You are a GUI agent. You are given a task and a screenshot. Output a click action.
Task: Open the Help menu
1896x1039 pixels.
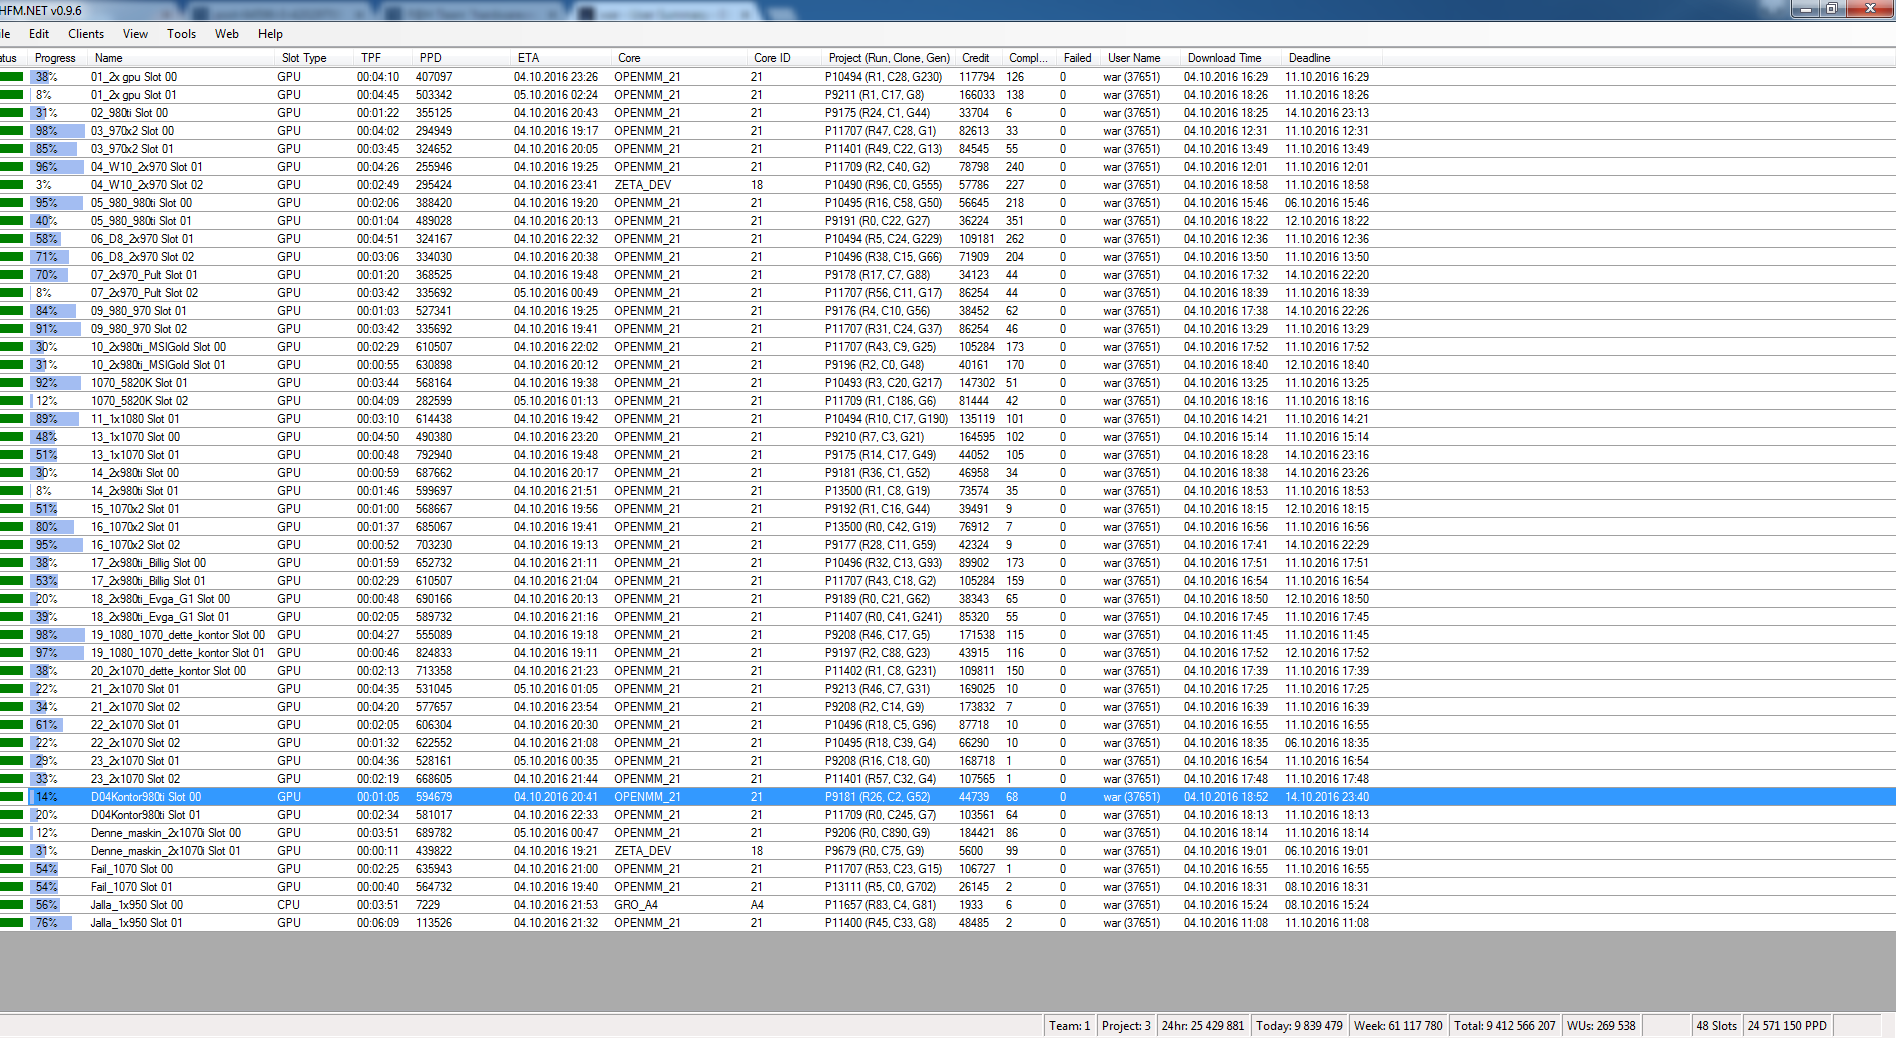(270, 34)
